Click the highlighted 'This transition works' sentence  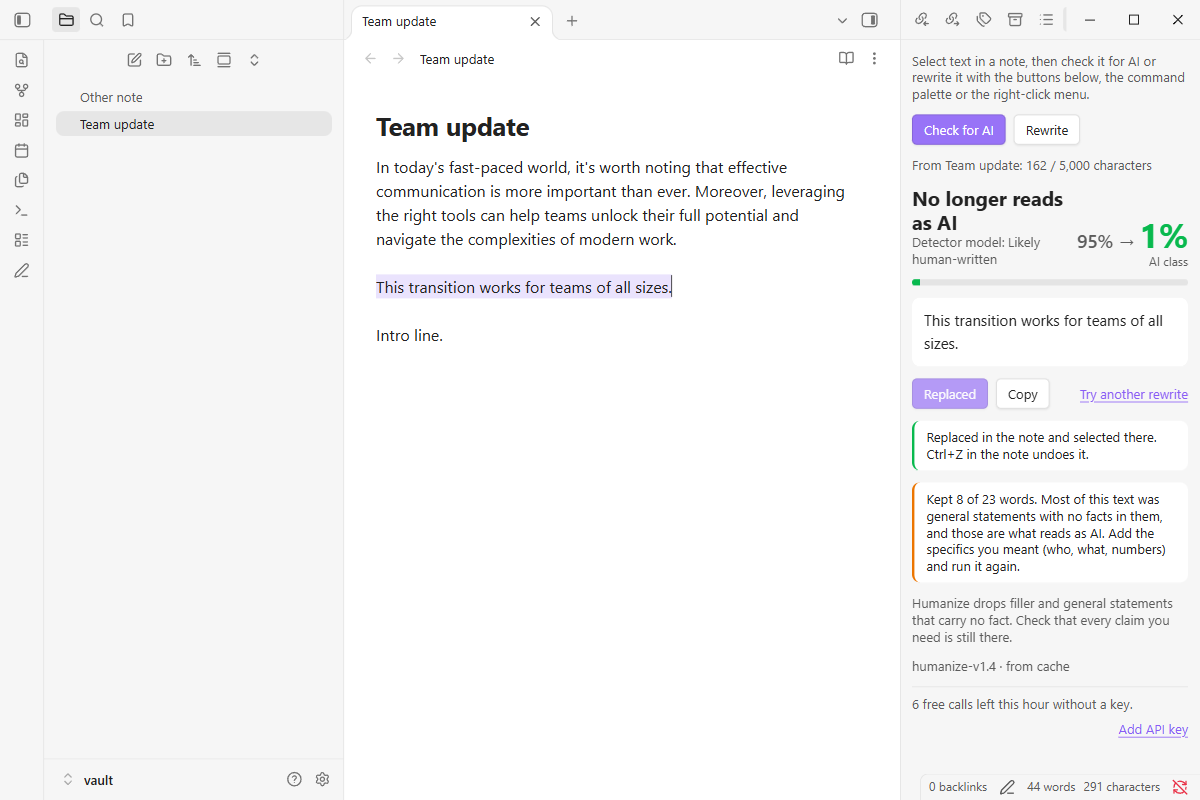(523, 287)
